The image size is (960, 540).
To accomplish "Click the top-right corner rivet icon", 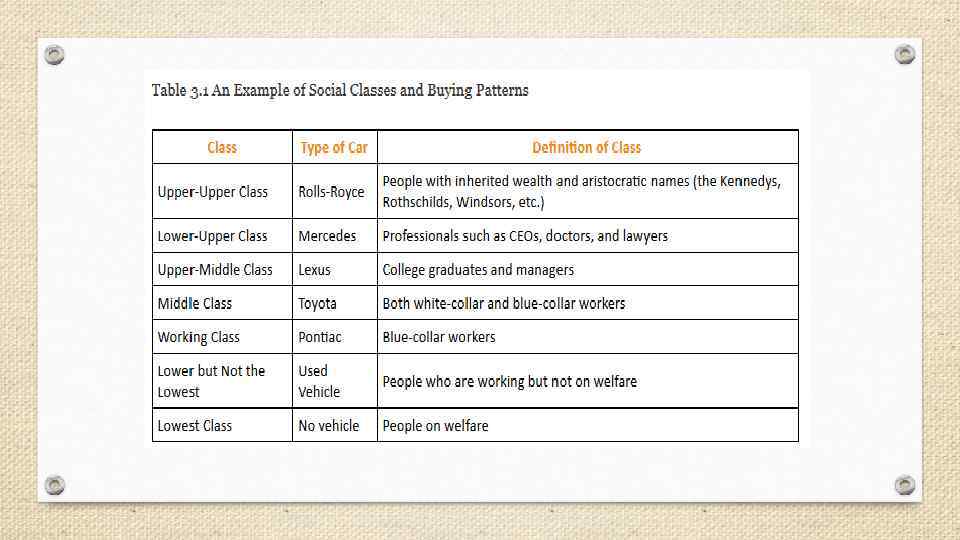I will click(905, 54).
